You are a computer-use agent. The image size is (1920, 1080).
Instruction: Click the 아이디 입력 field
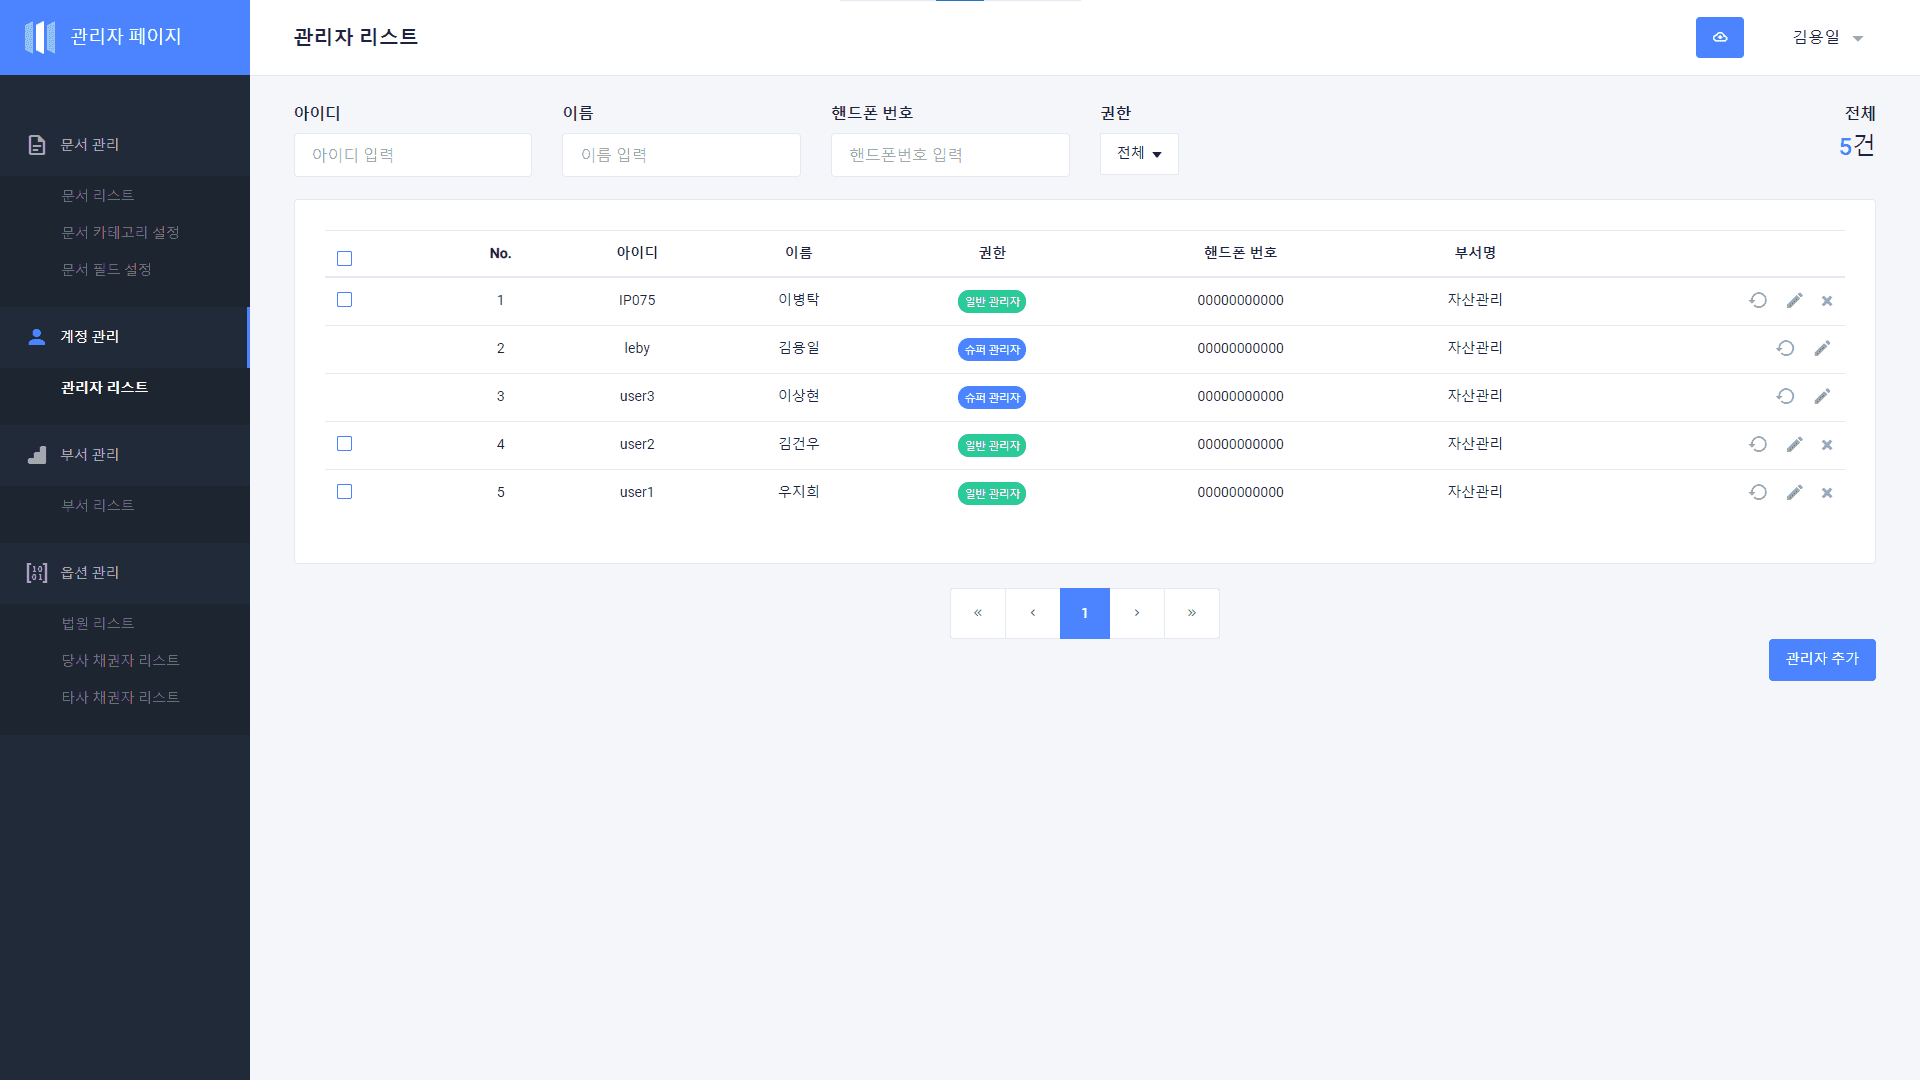click(413, 155)
